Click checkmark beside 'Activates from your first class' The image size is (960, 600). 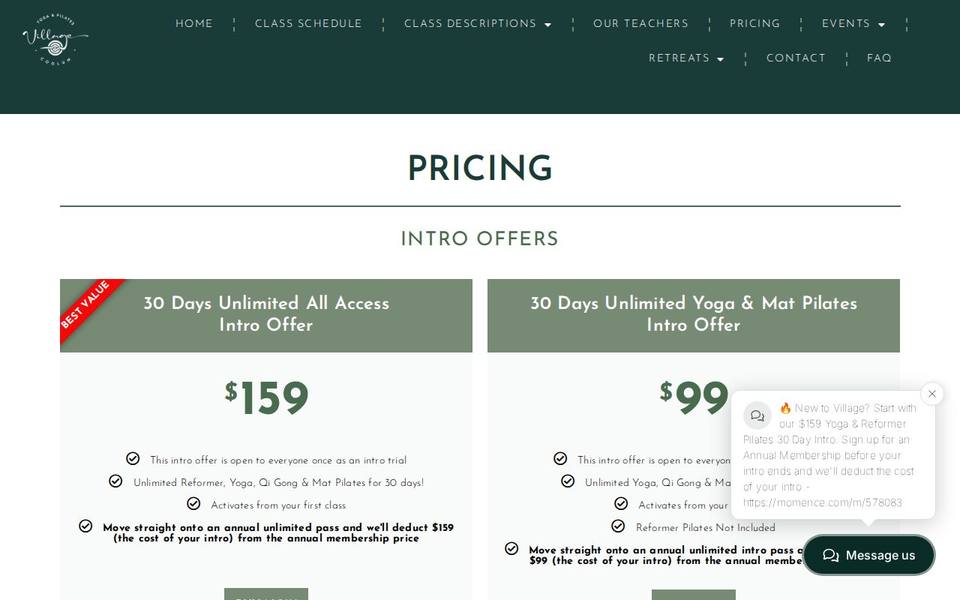[193, 503]
